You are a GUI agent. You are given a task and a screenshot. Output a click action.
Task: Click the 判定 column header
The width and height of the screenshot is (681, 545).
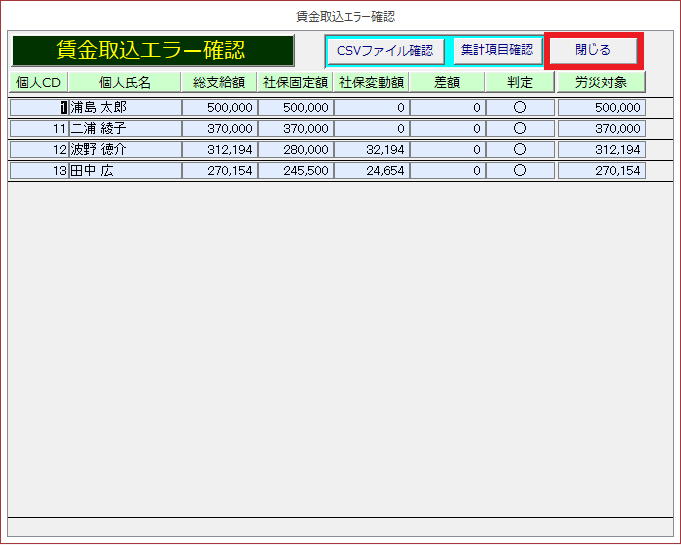[x=520, y=82]
